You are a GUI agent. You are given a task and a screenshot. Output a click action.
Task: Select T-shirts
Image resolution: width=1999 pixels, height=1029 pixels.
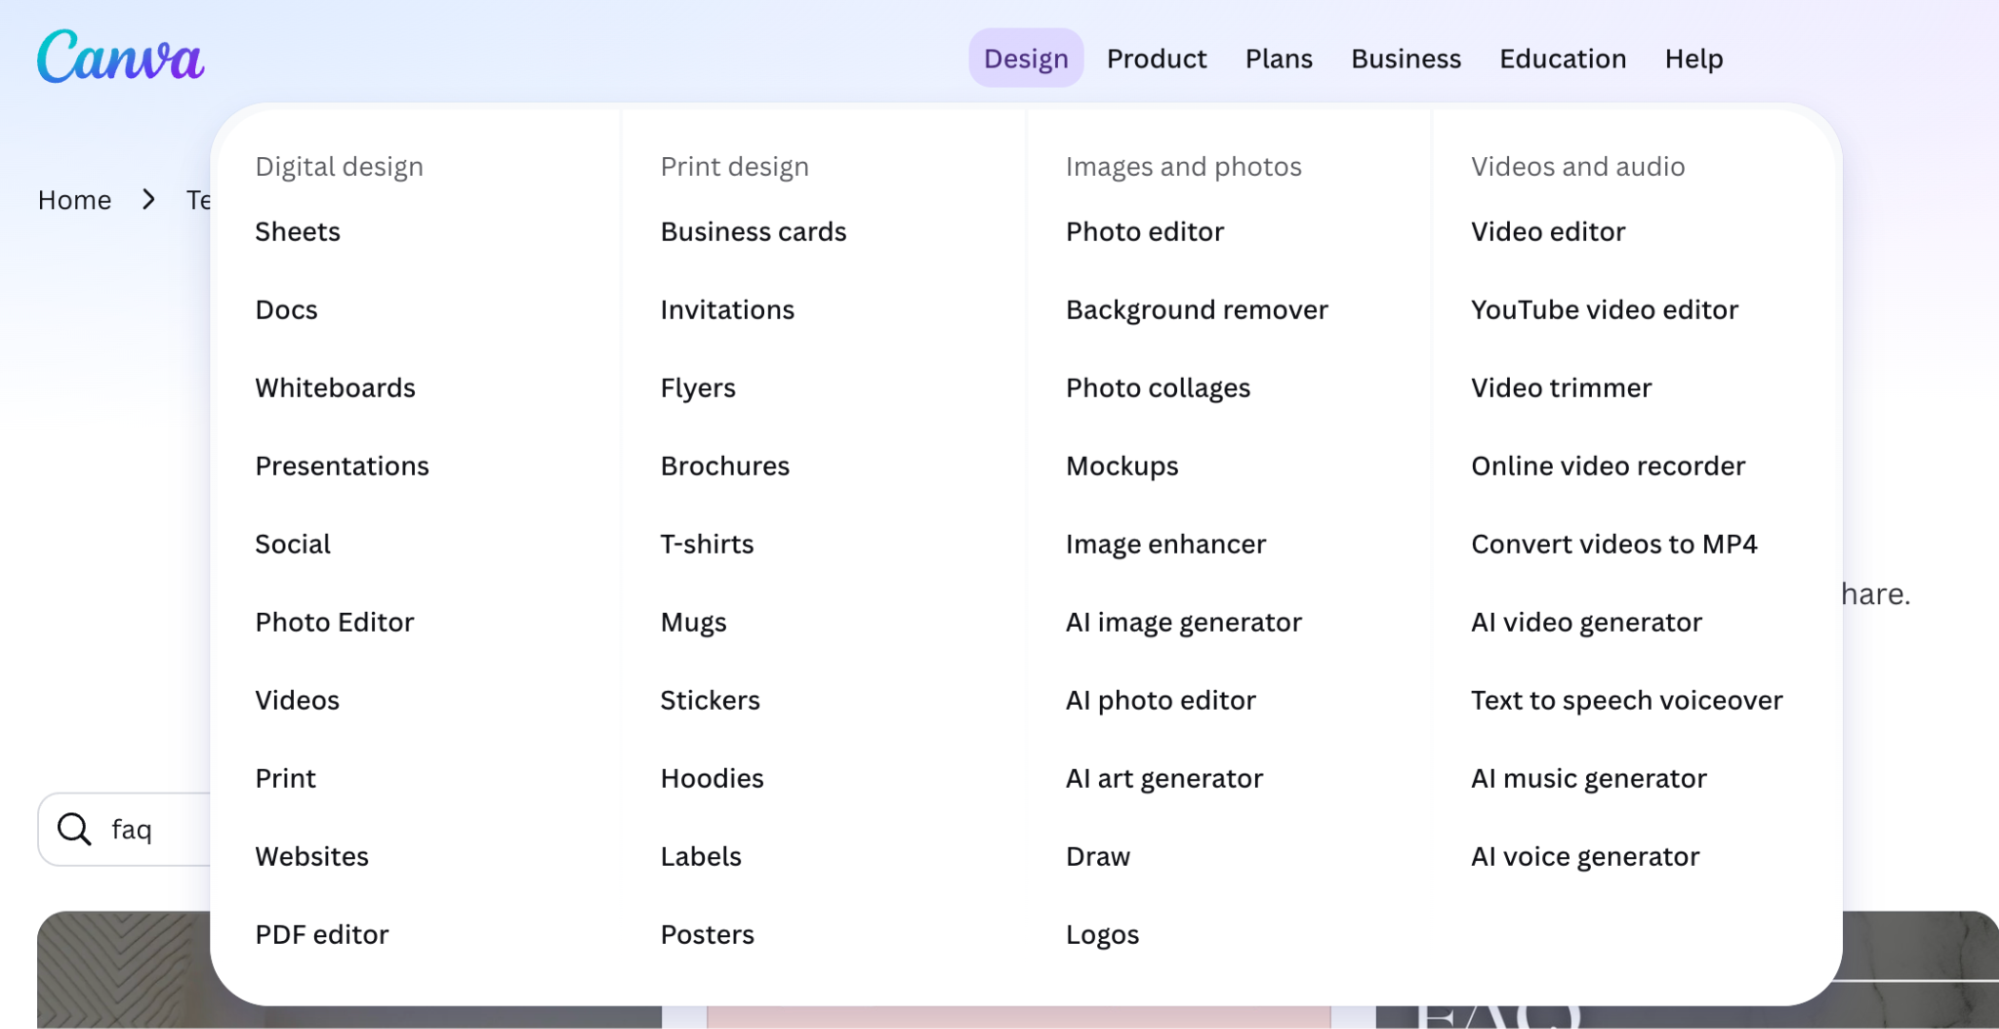coord(707,544)
